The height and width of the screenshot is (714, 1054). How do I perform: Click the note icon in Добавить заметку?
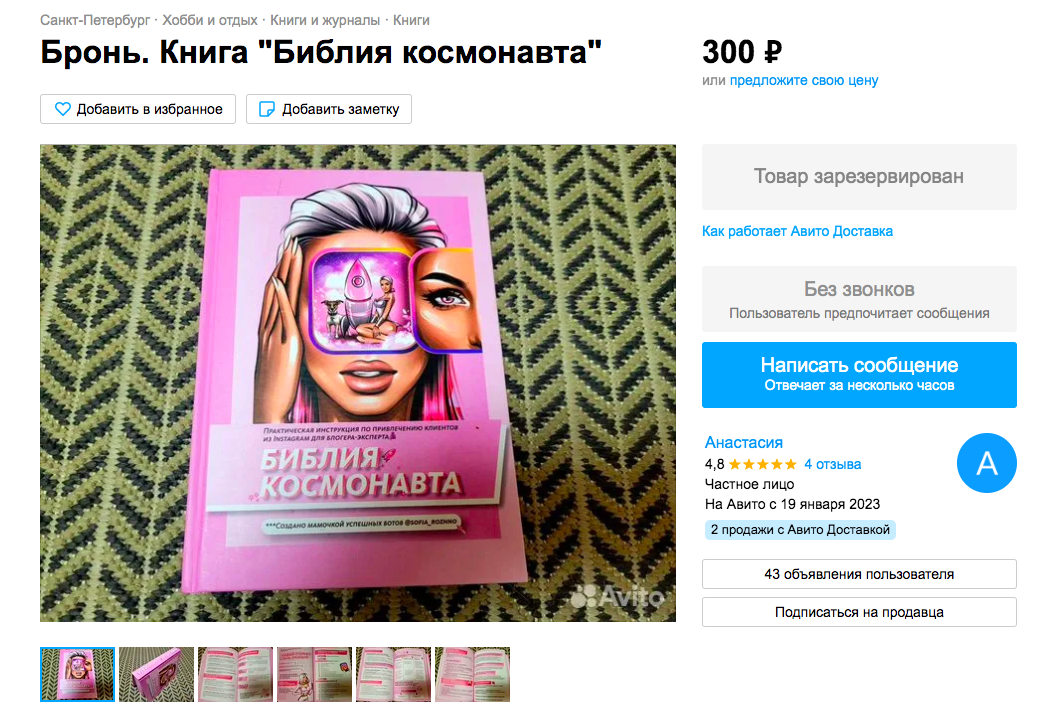(267, 109)
